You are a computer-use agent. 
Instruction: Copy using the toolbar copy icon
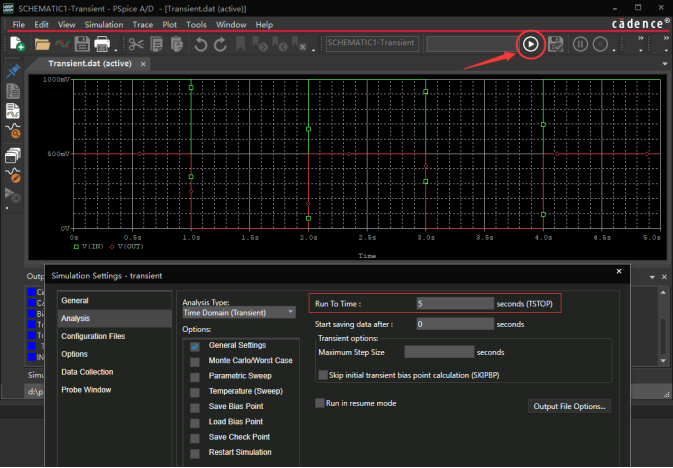157,44
